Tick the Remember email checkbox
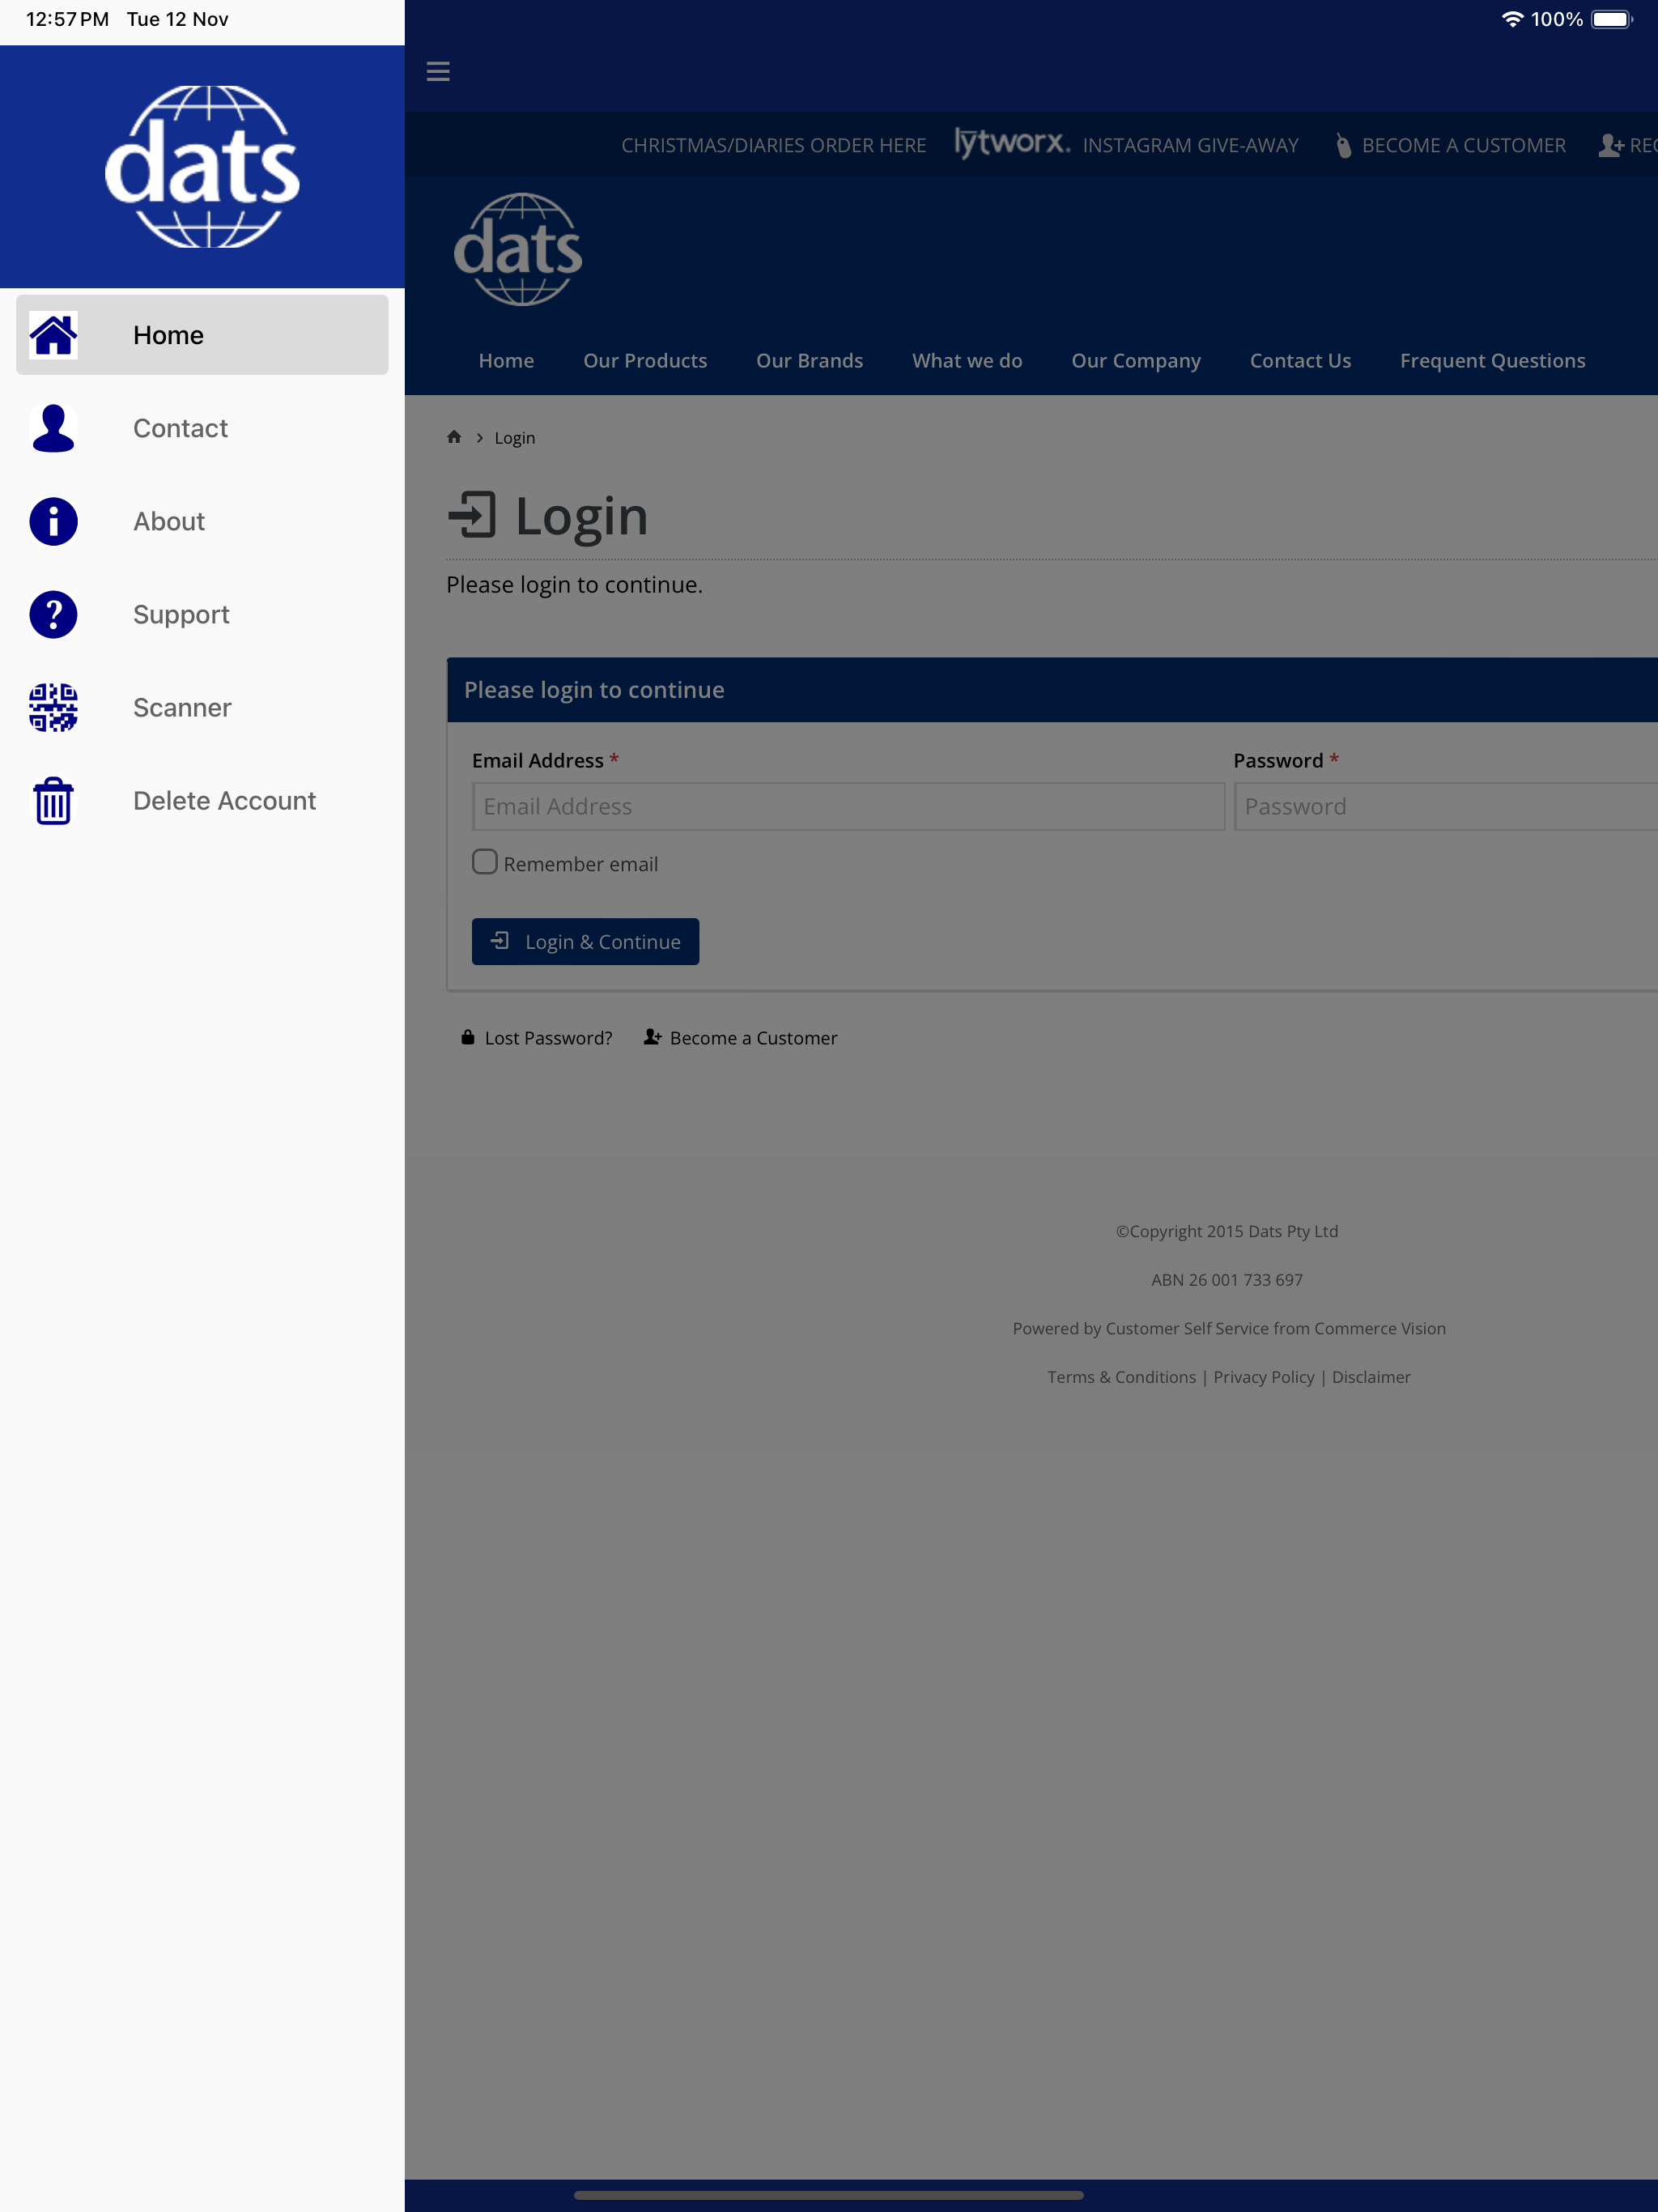1658x2212 pixels. pos(485,862)
